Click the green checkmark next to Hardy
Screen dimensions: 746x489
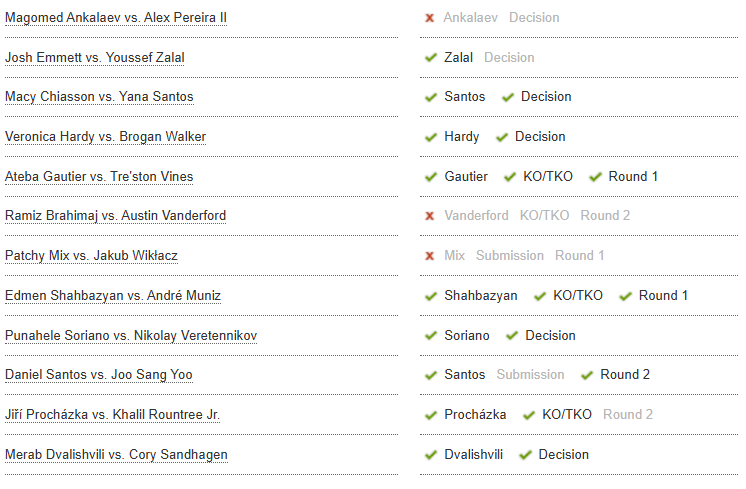(431, 137)
